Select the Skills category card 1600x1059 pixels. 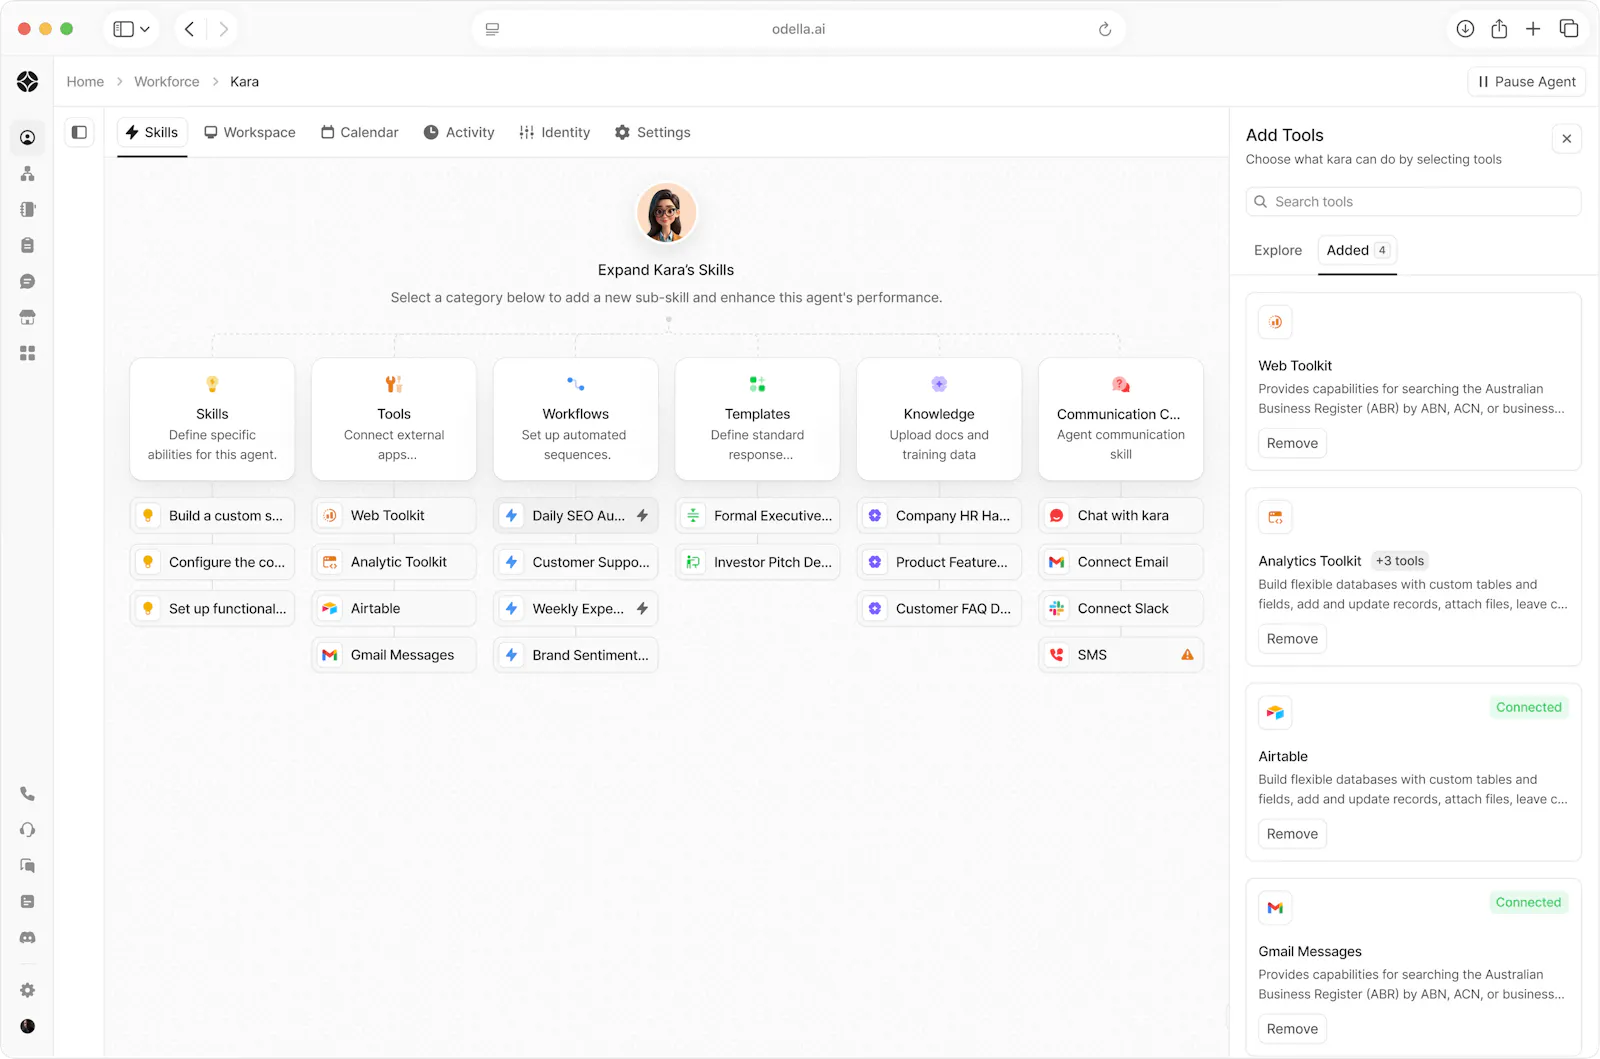tap(212, 419)
